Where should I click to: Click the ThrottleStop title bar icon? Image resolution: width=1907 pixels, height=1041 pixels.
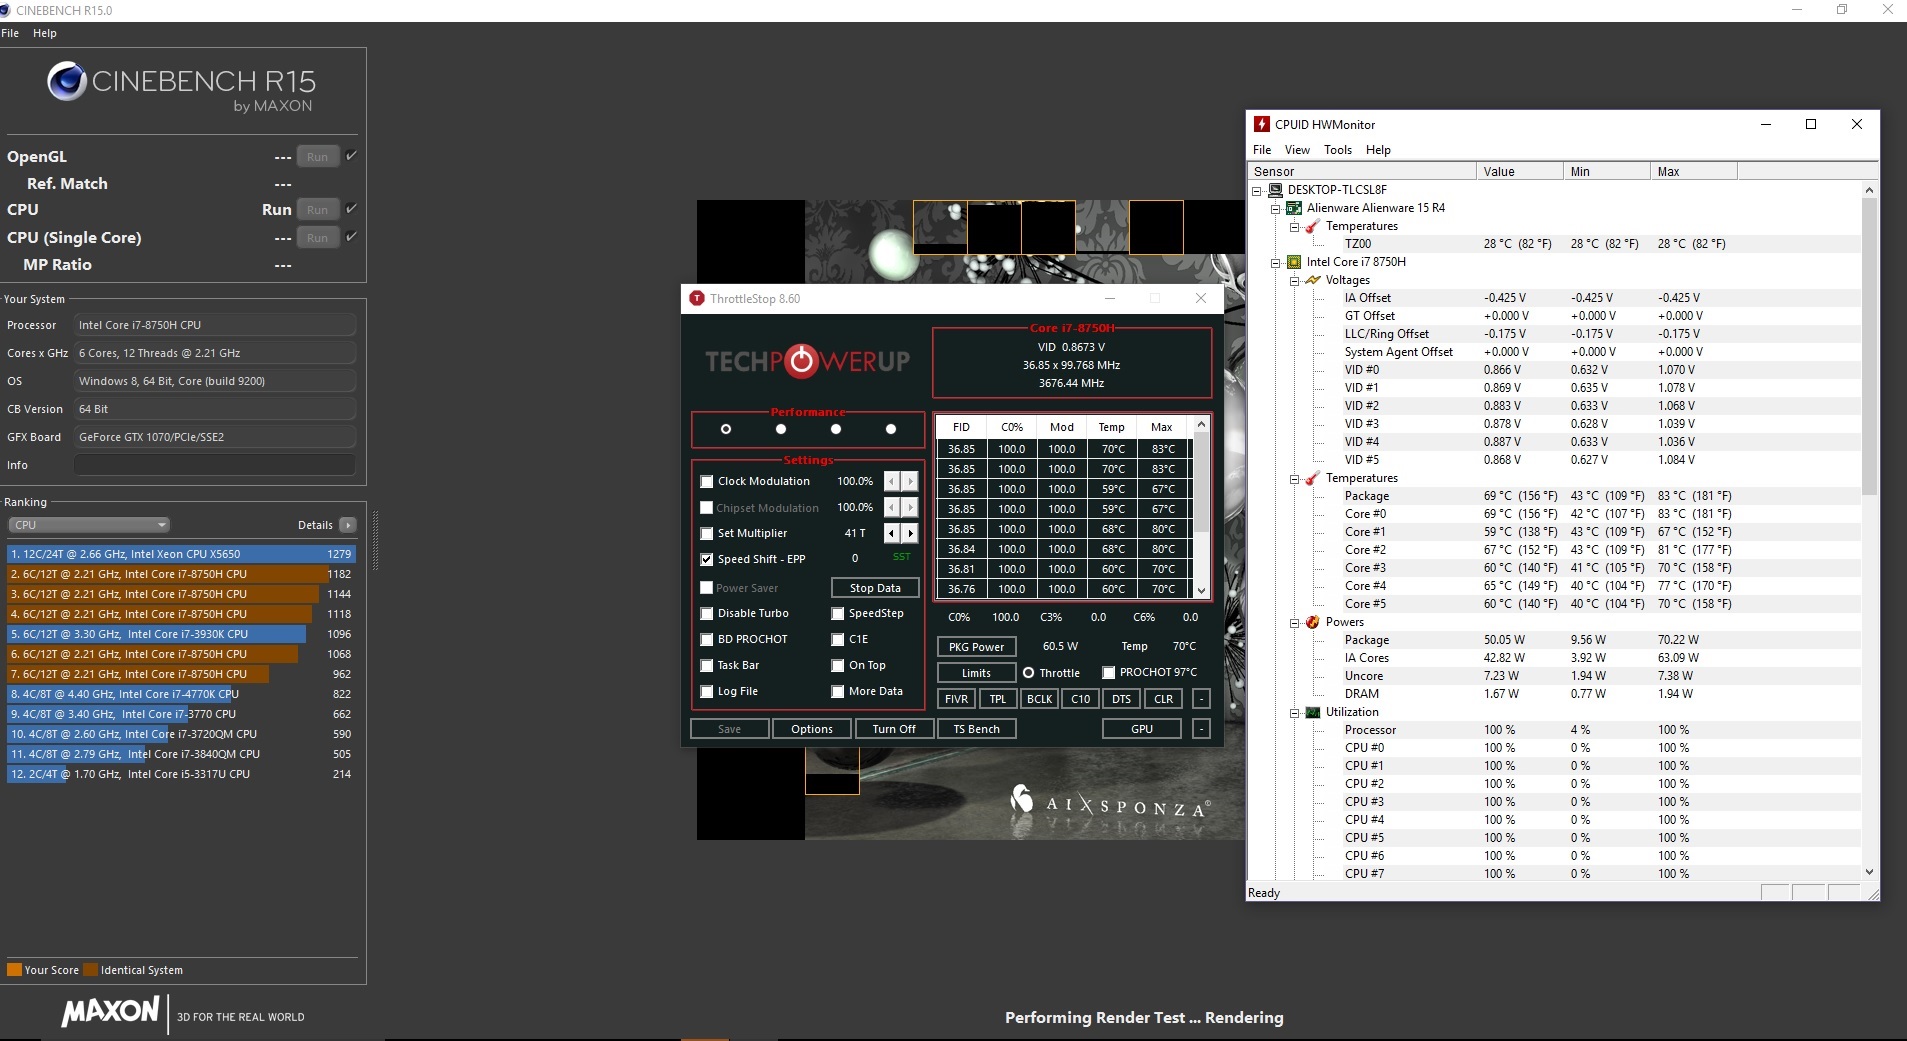click(x=697, y=298)
